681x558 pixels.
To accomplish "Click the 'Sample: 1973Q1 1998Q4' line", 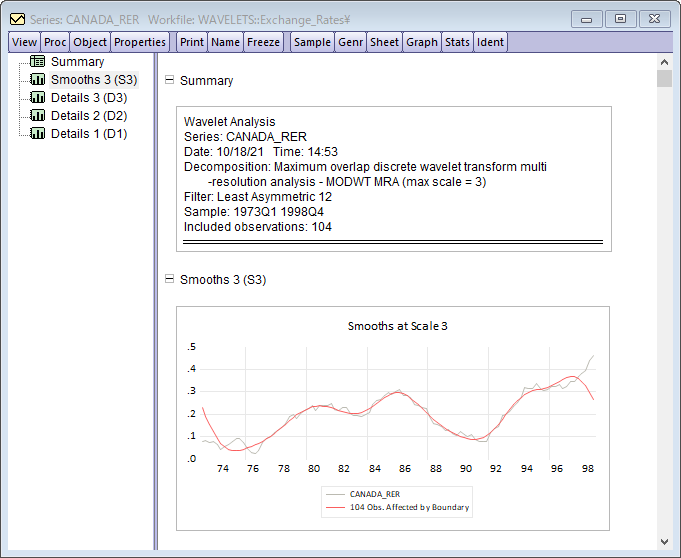I will (254, 211).
